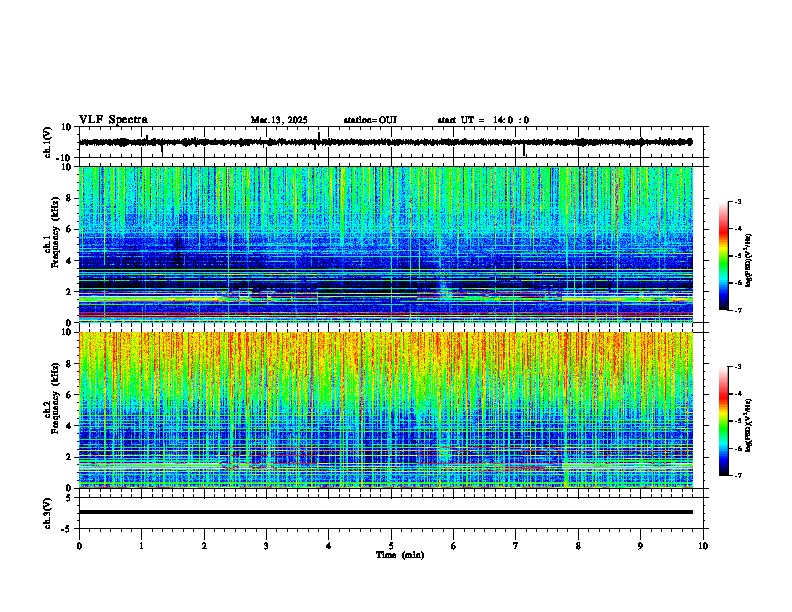Click the time axis tick label '1'
Viewport: 792px width, 612px height.
pyautogui.click(x=141, y=546)
